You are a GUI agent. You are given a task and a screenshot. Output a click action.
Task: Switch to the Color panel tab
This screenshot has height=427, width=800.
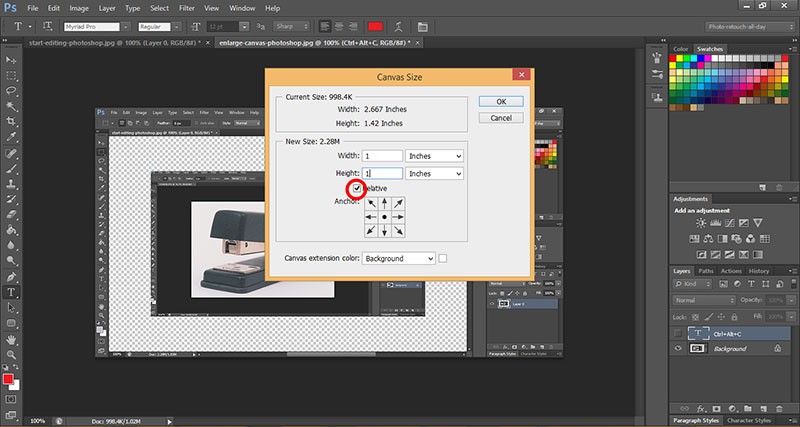681,48
